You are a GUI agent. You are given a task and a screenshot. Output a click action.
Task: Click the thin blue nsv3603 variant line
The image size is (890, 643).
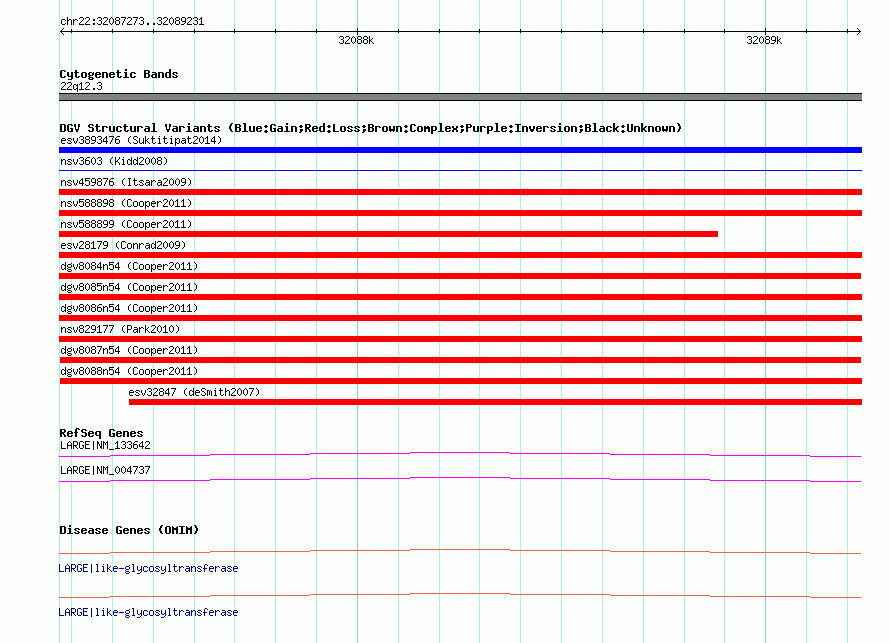click(x=460, y=170)
